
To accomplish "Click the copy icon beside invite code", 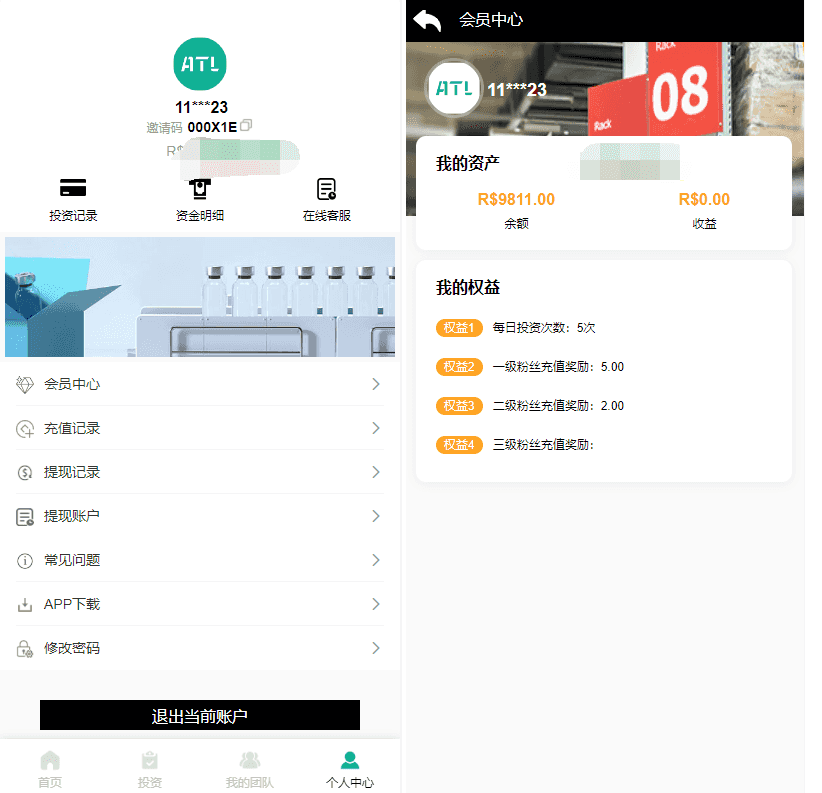I will pyautogui.click(x=246, y=126).
